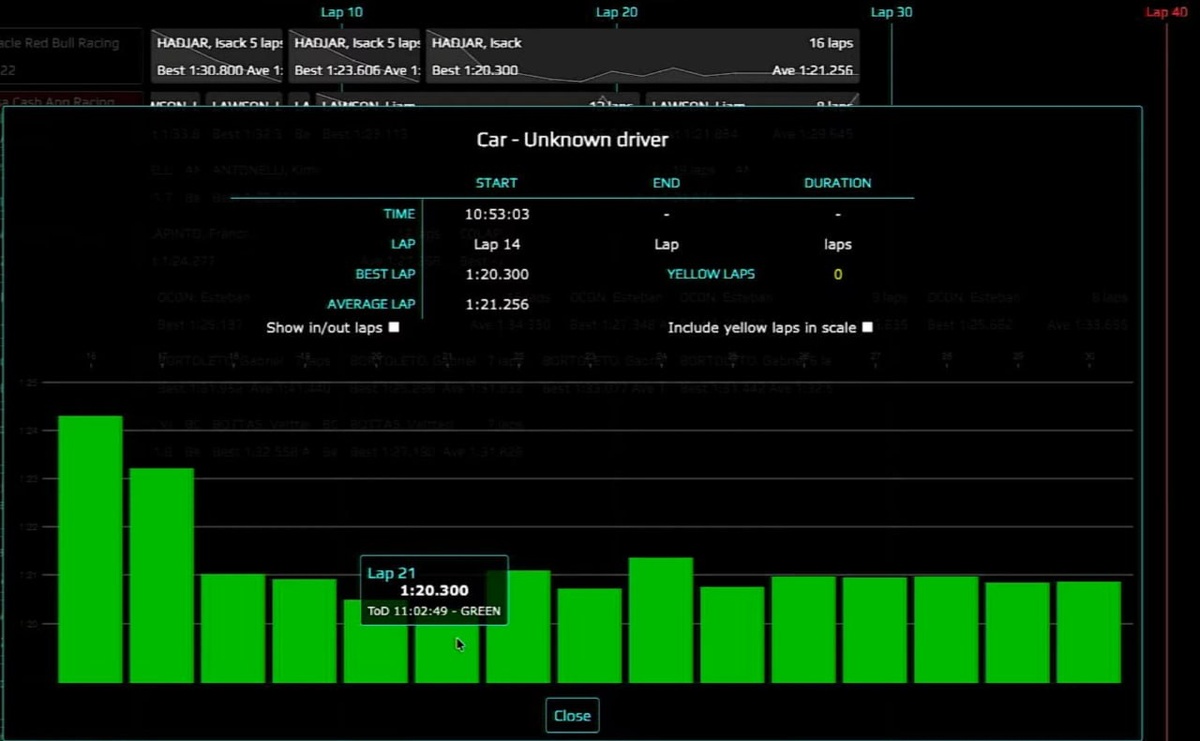This screenshot has width=1200, height=741.
Task: Click the lap 27 bar in chart
Action: coord(875,630)
